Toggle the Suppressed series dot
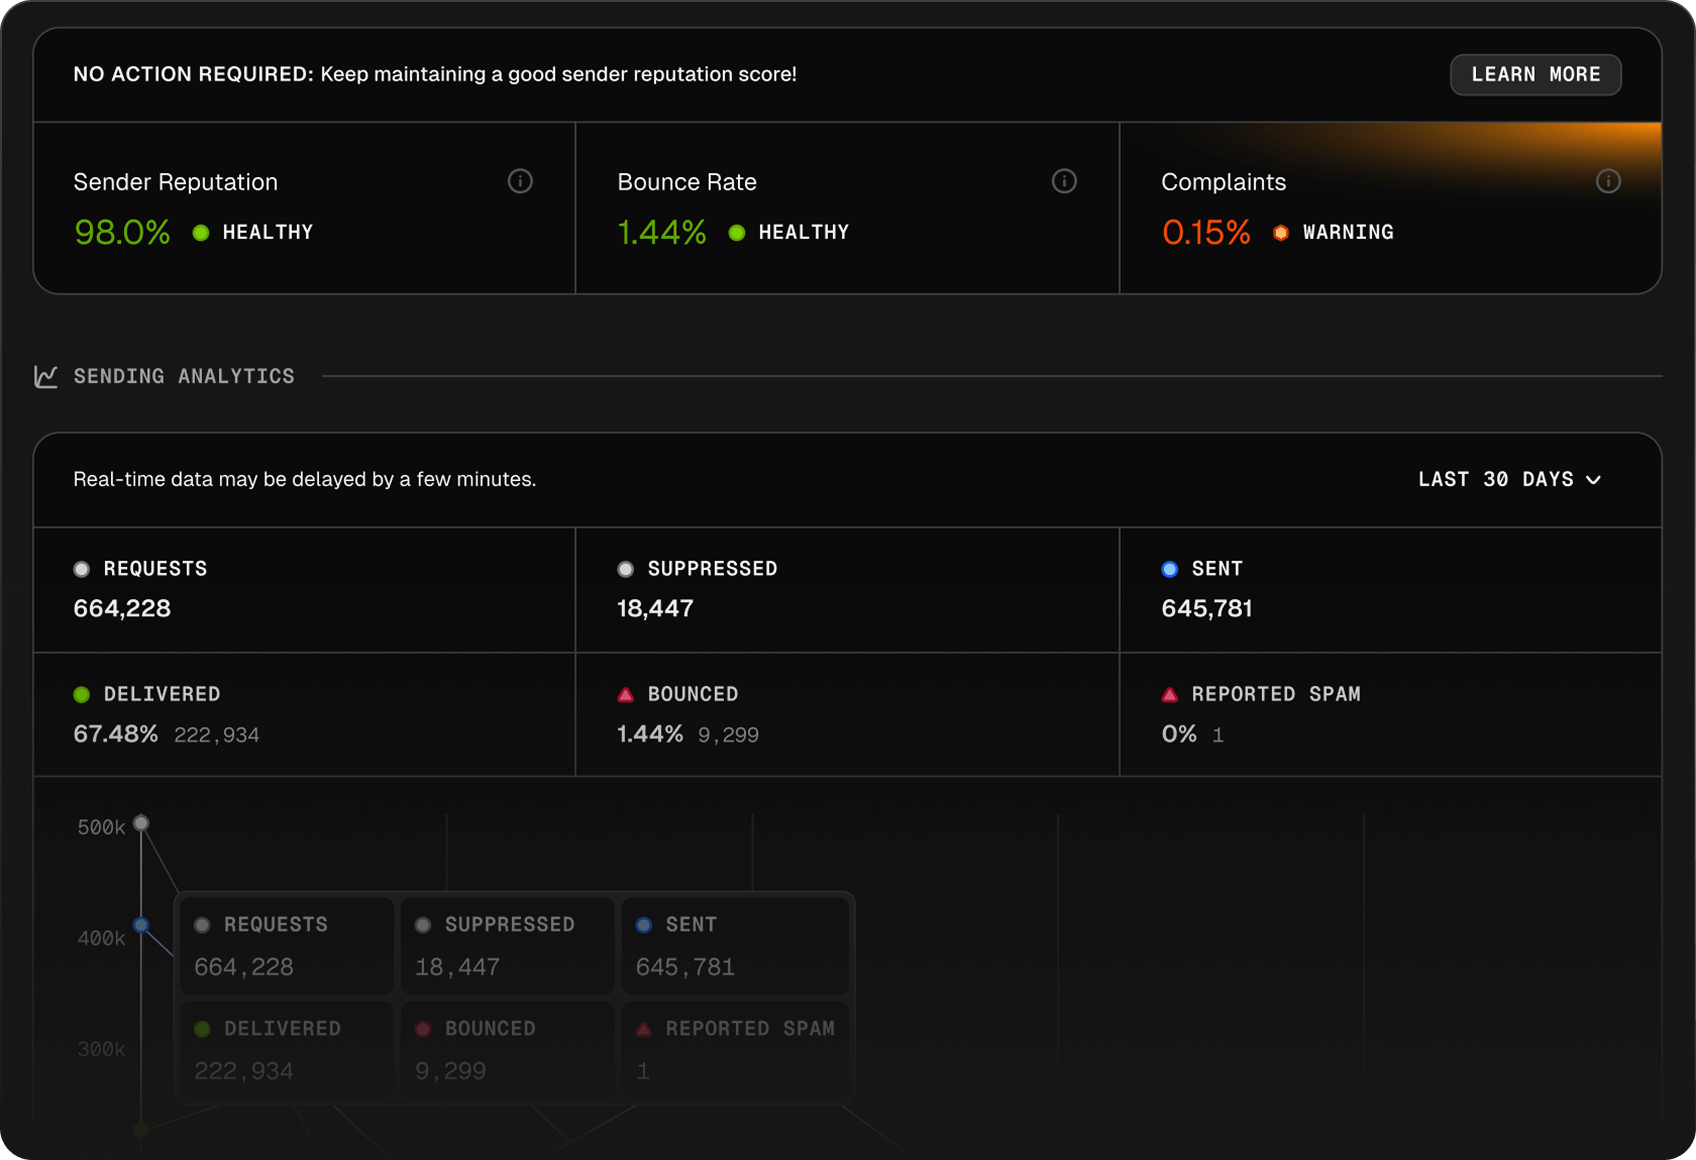Viewport: 1696px width, 1160px height. pos(626,569)
